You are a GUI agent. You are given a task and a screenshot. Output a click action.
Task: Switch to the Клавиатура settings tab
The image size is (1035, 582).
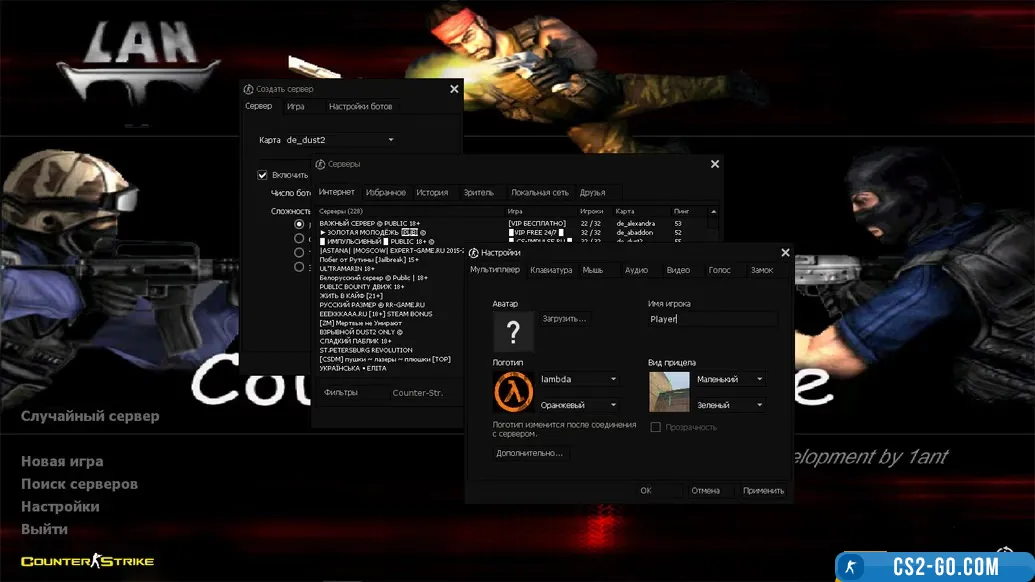[551, 270]
